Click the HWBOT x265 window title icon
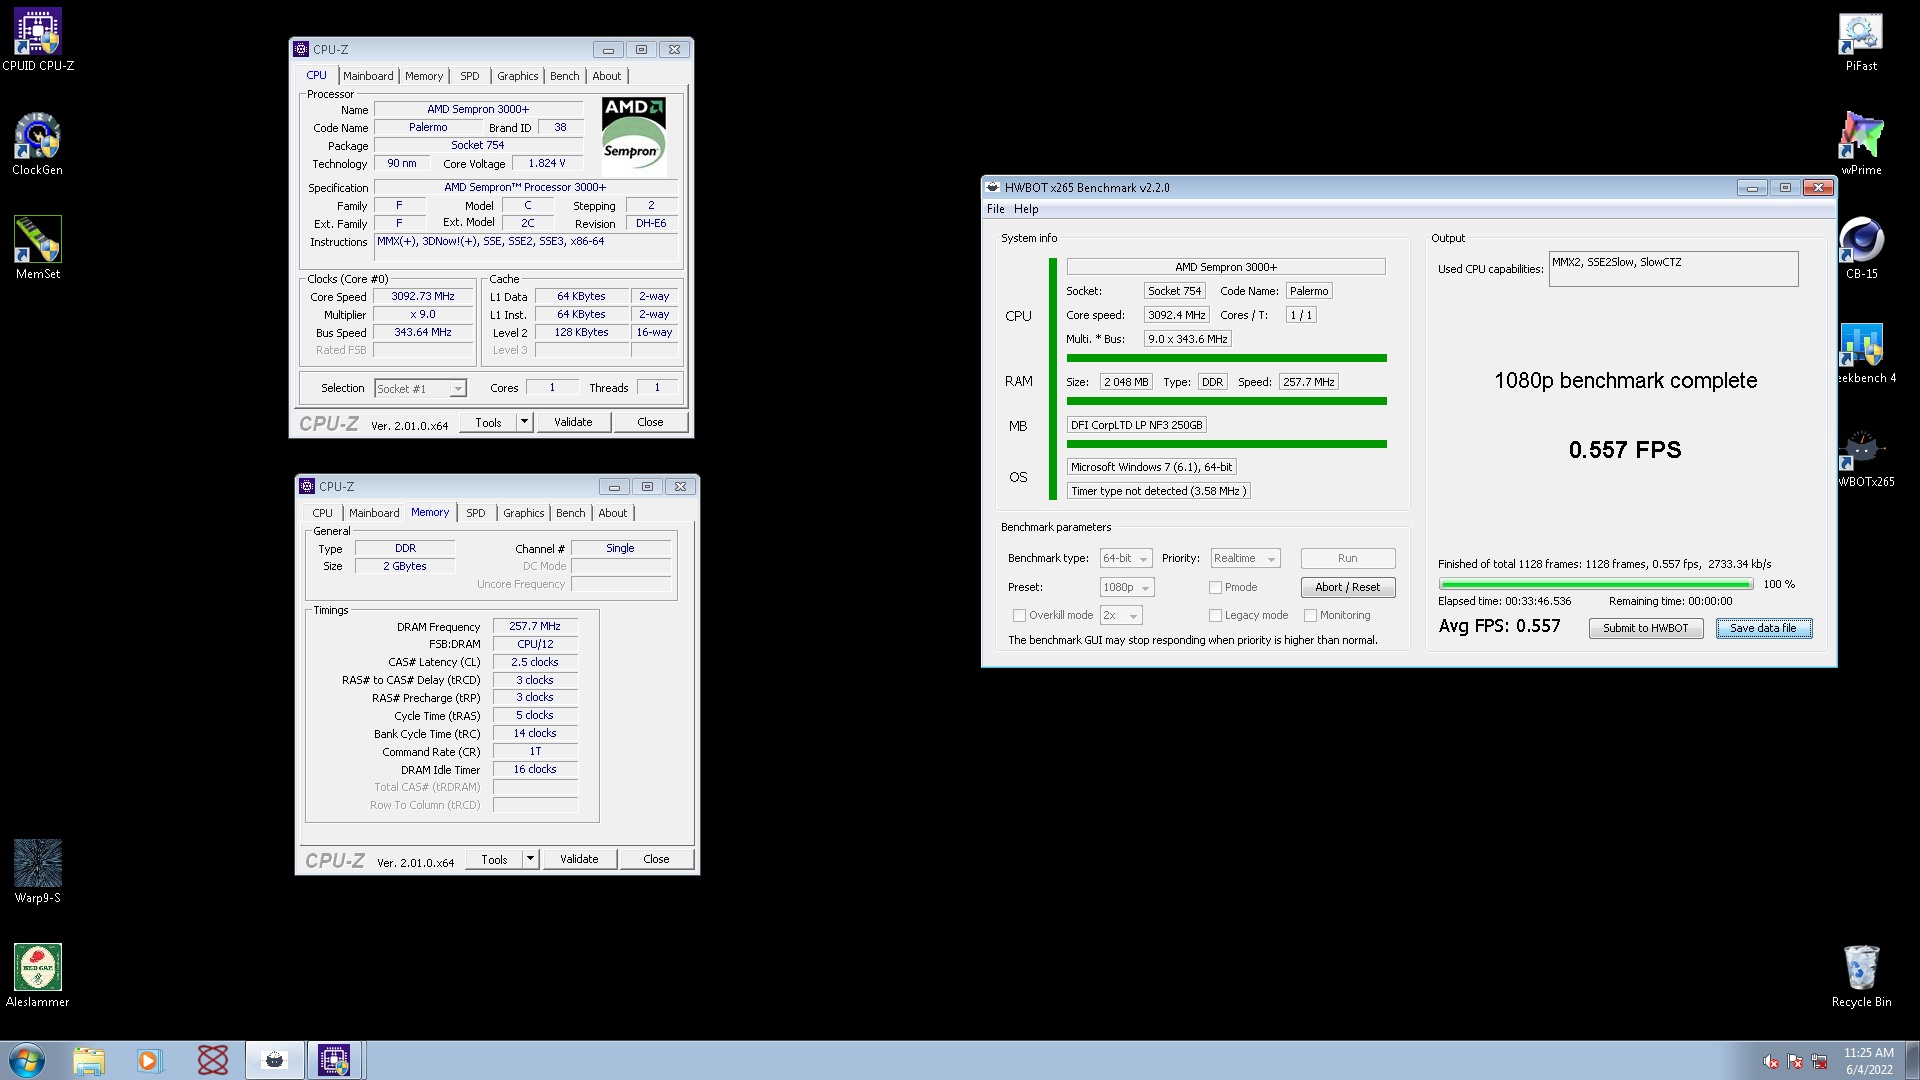The image size is (1920, 1080). (992, 187)
